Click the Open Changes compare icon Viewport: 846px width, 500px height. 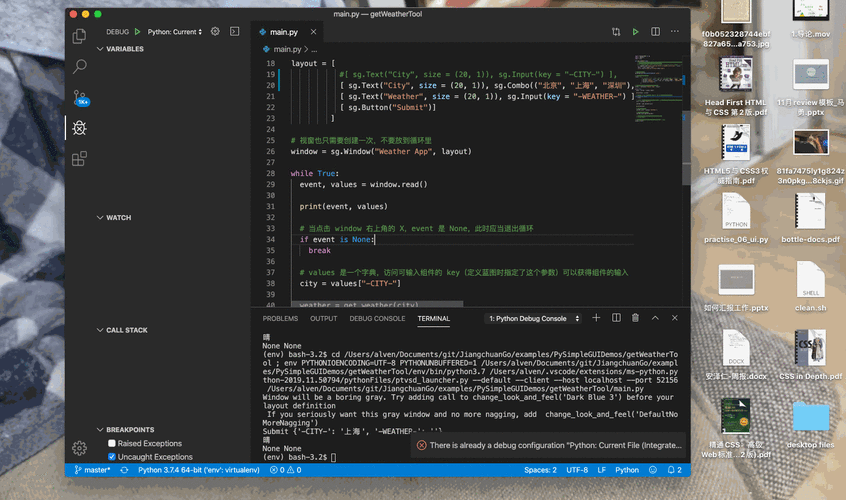coord(616,32)
